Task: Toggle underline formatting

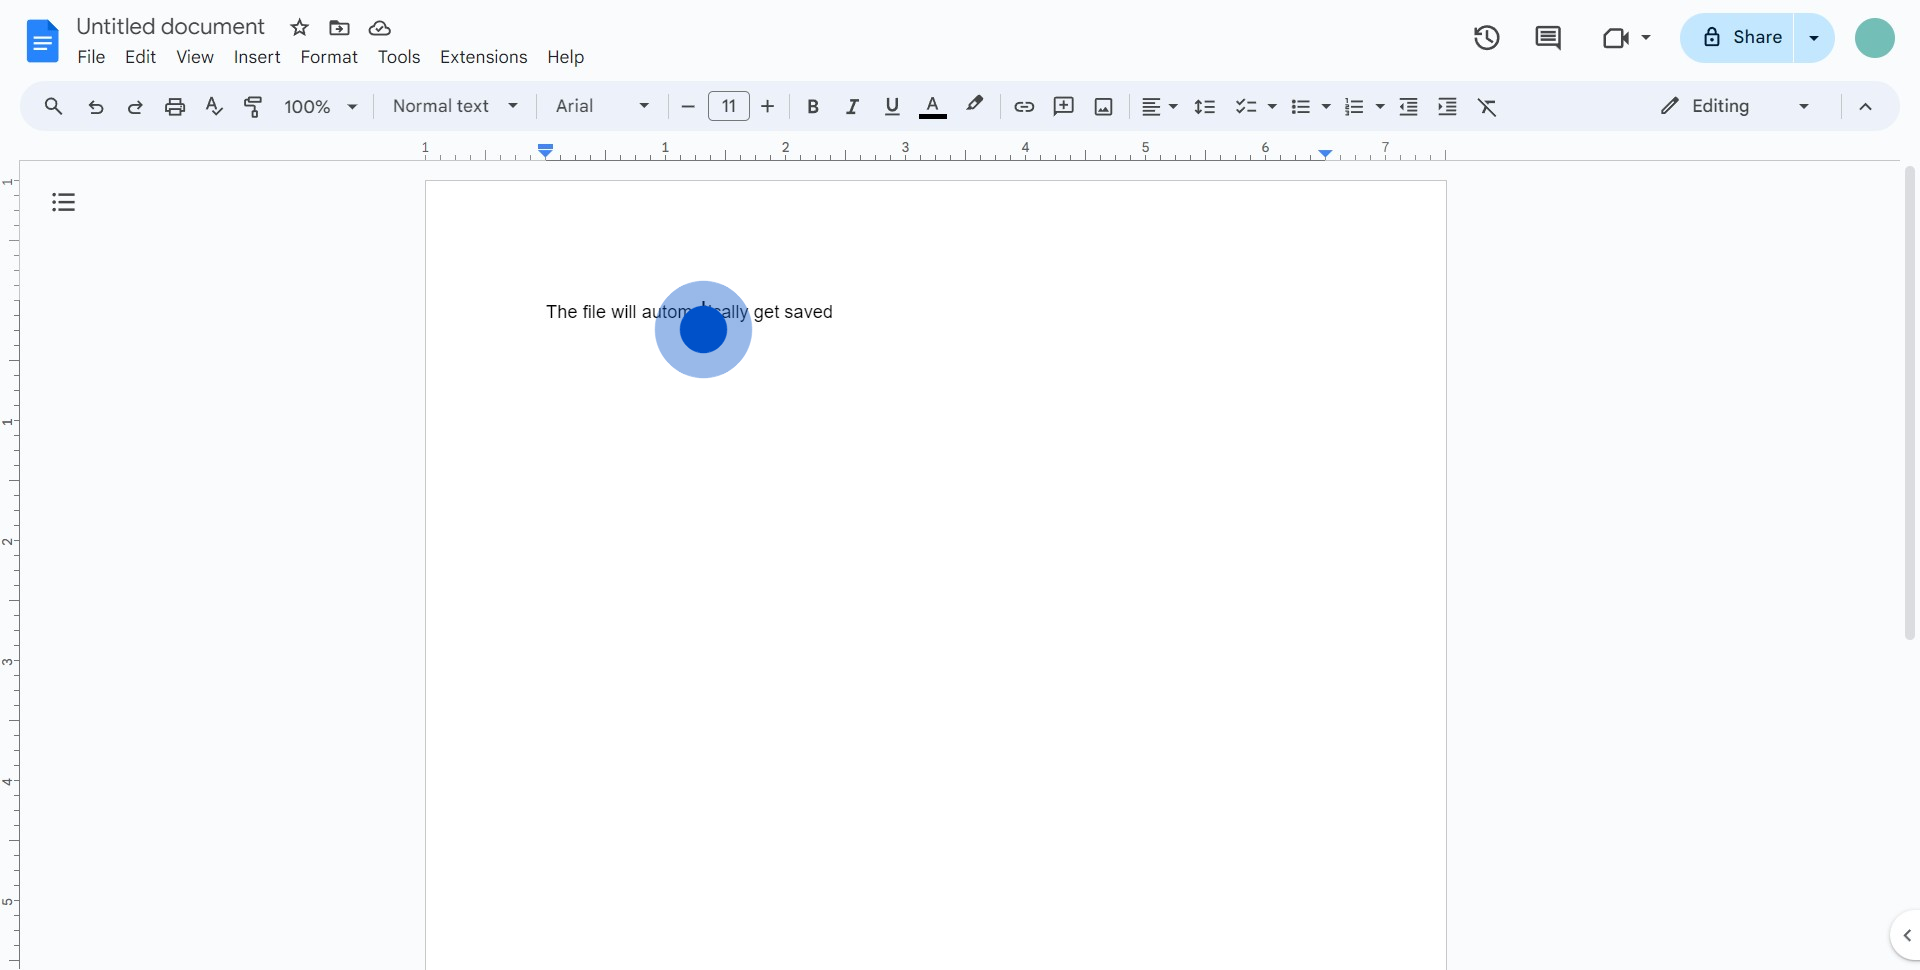Action: (x=893, y=107)
